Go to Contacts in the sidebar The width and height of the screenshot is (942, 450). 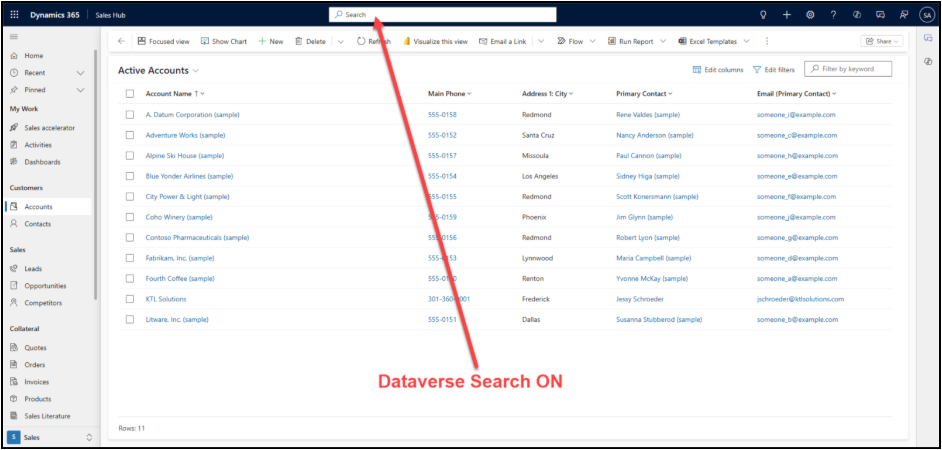click(x=38, y=224)
